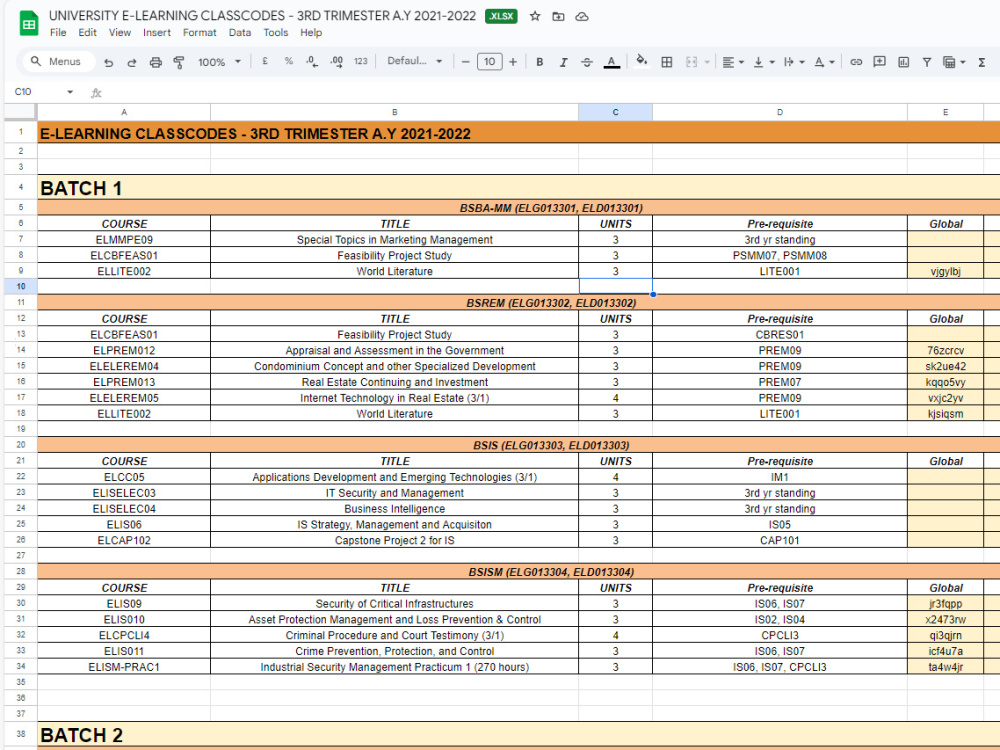
Task: Open the Format menu
Action: pyautogui.click(x=200, y=33)
